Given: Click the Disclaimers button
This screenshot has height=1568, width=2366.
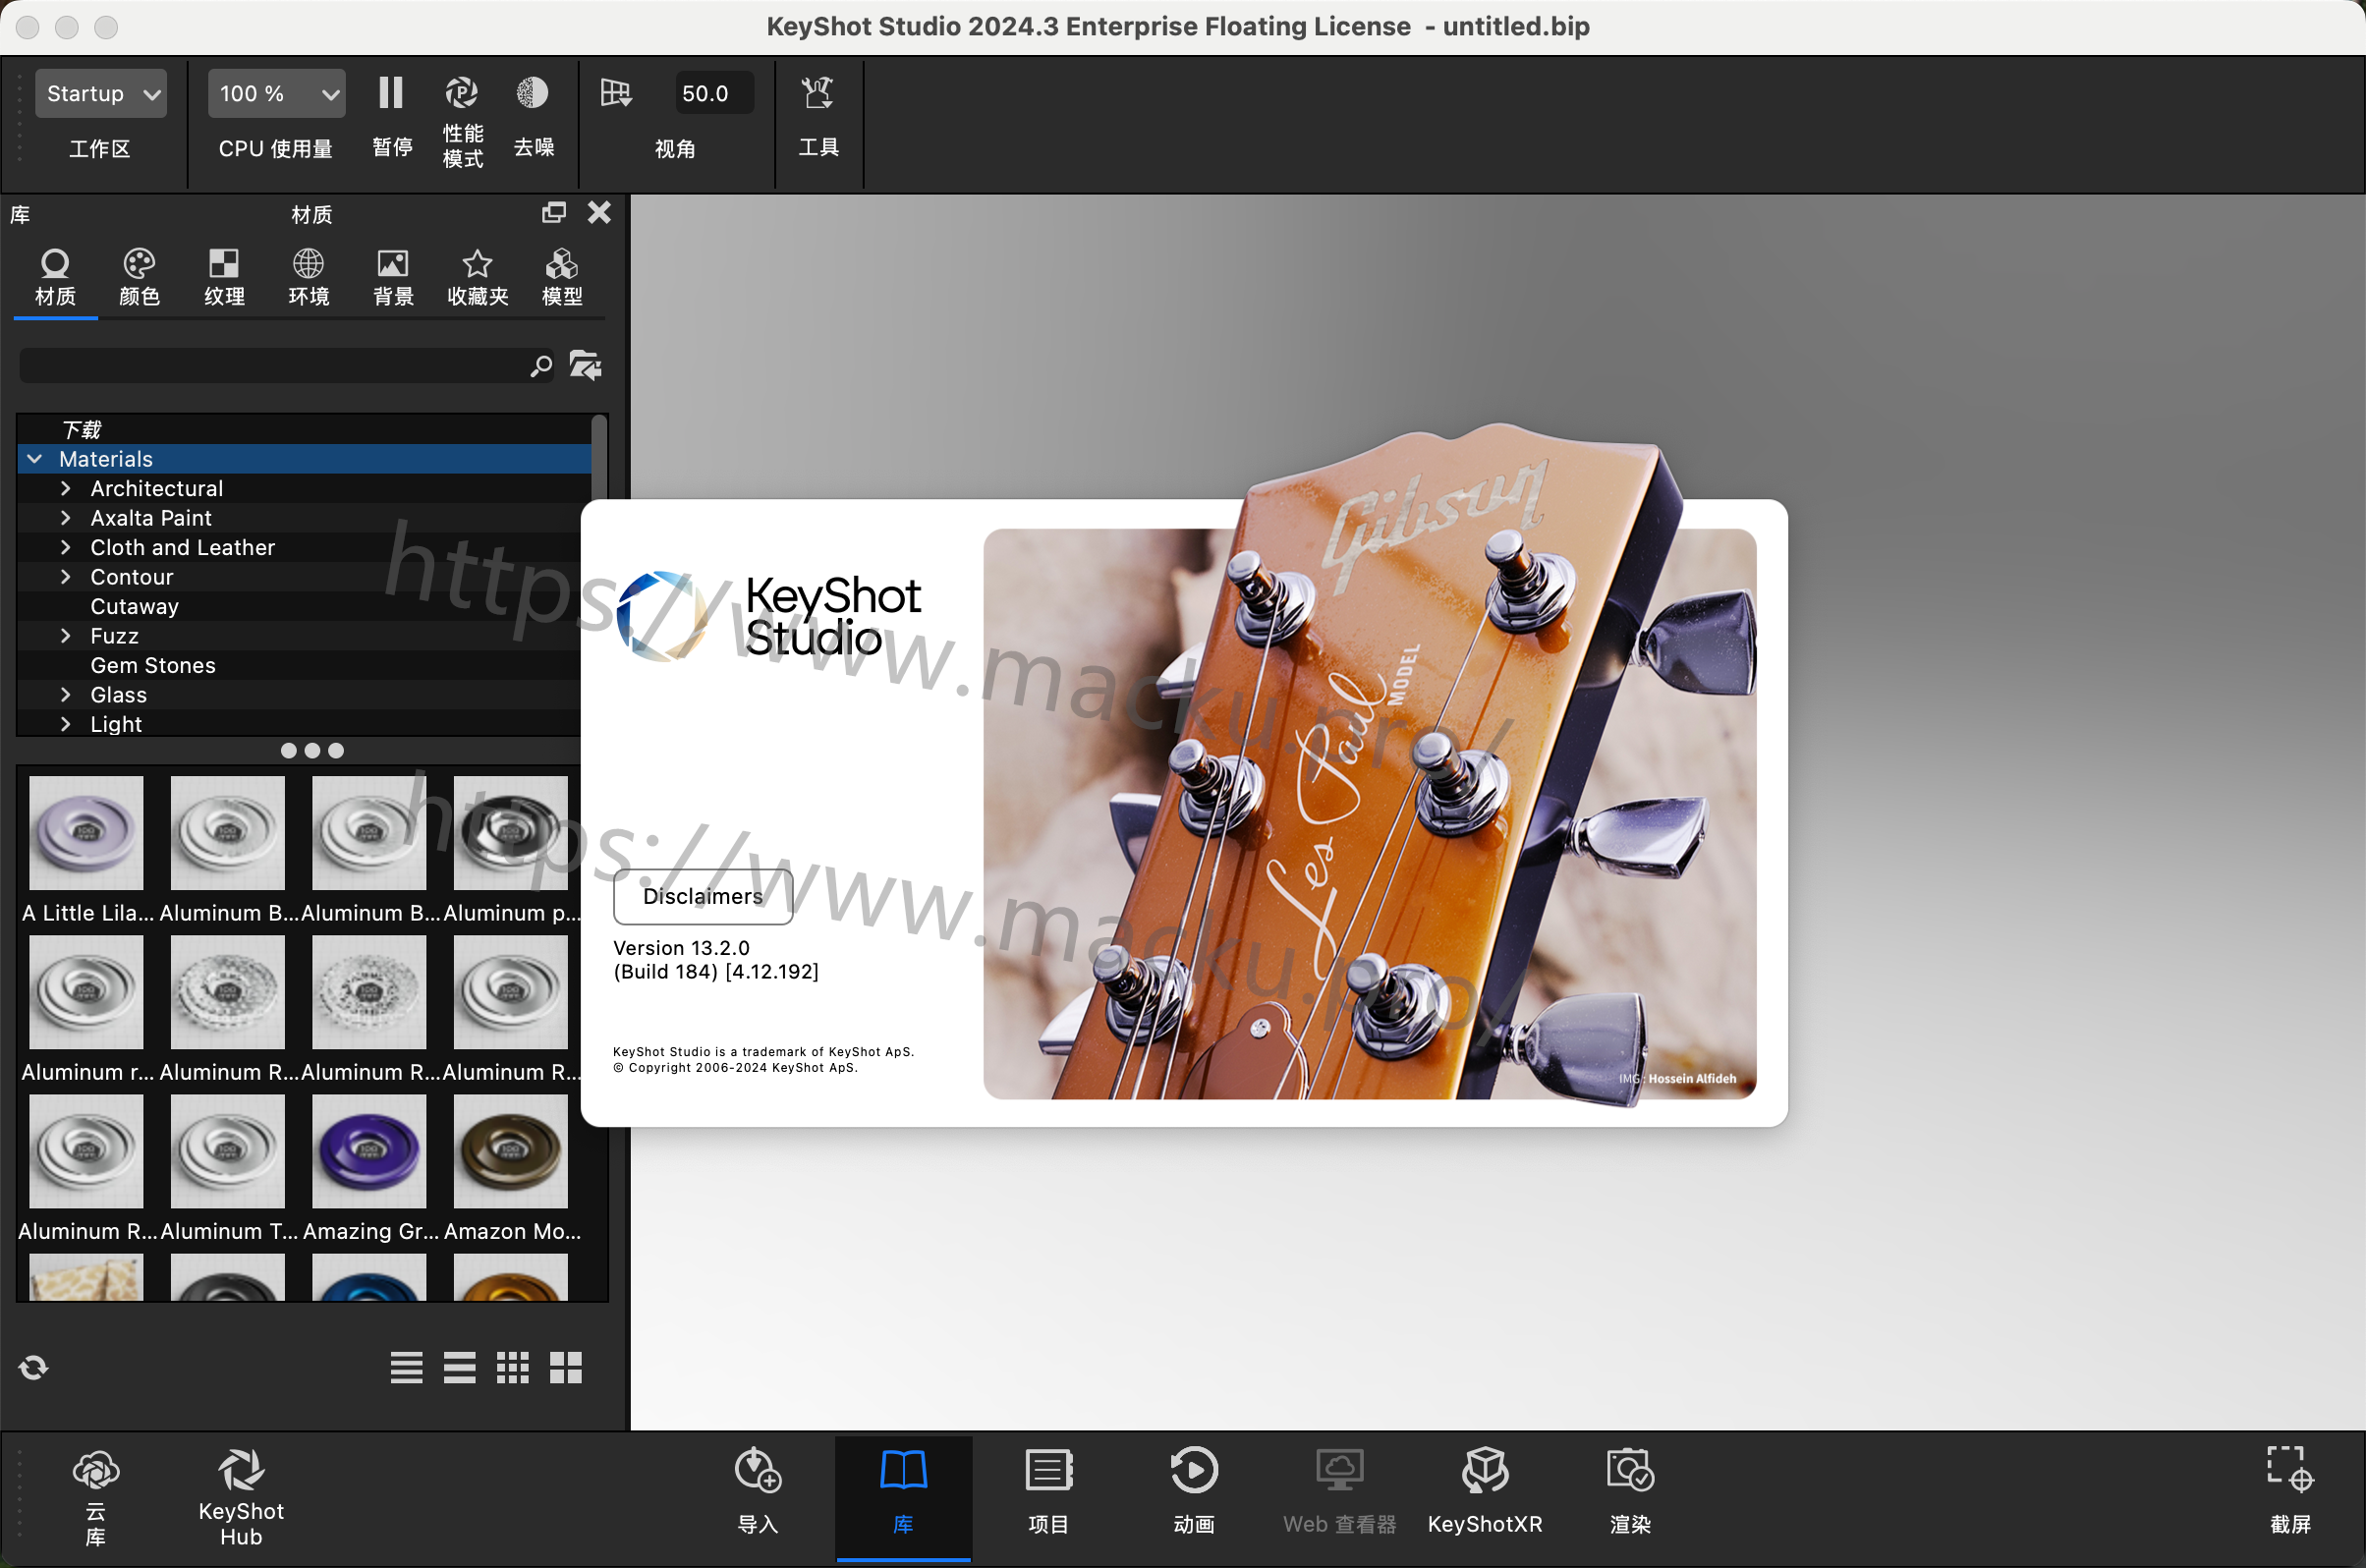Looking at the screenshot, I should pyautogui.click(x=702, y=896).
